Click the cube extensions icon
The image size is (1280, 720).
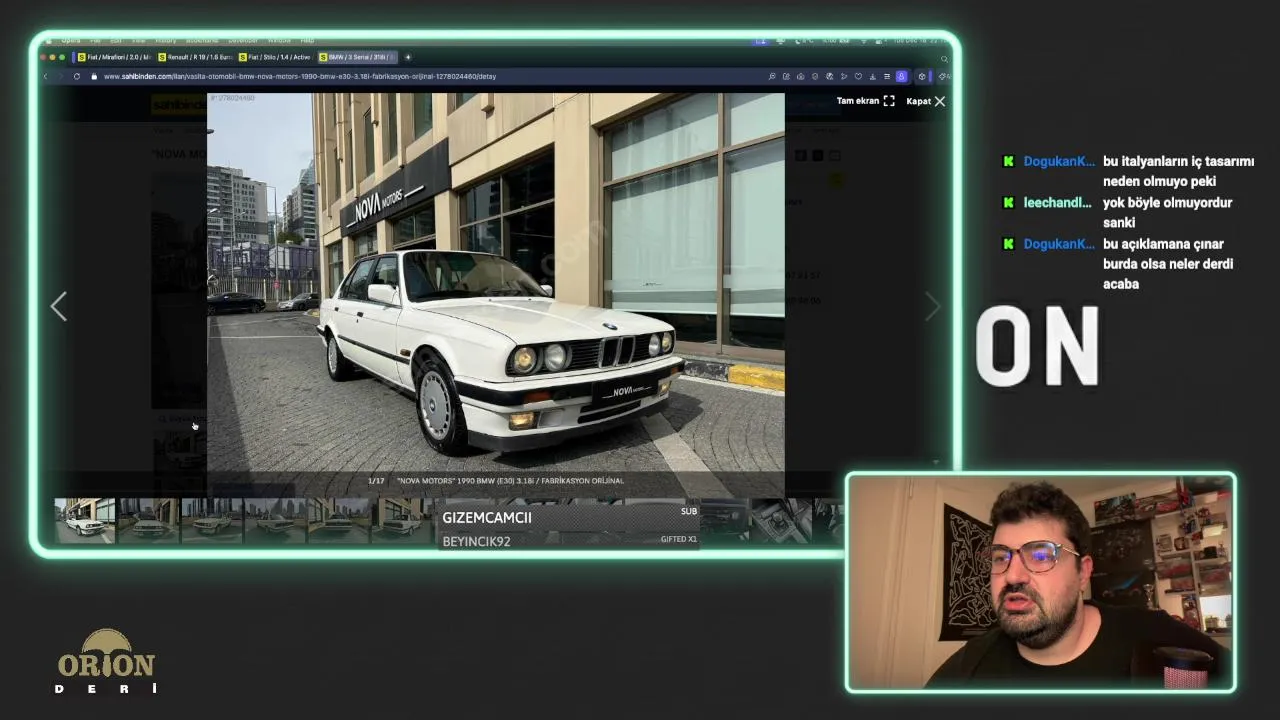(x=922, y=76)
